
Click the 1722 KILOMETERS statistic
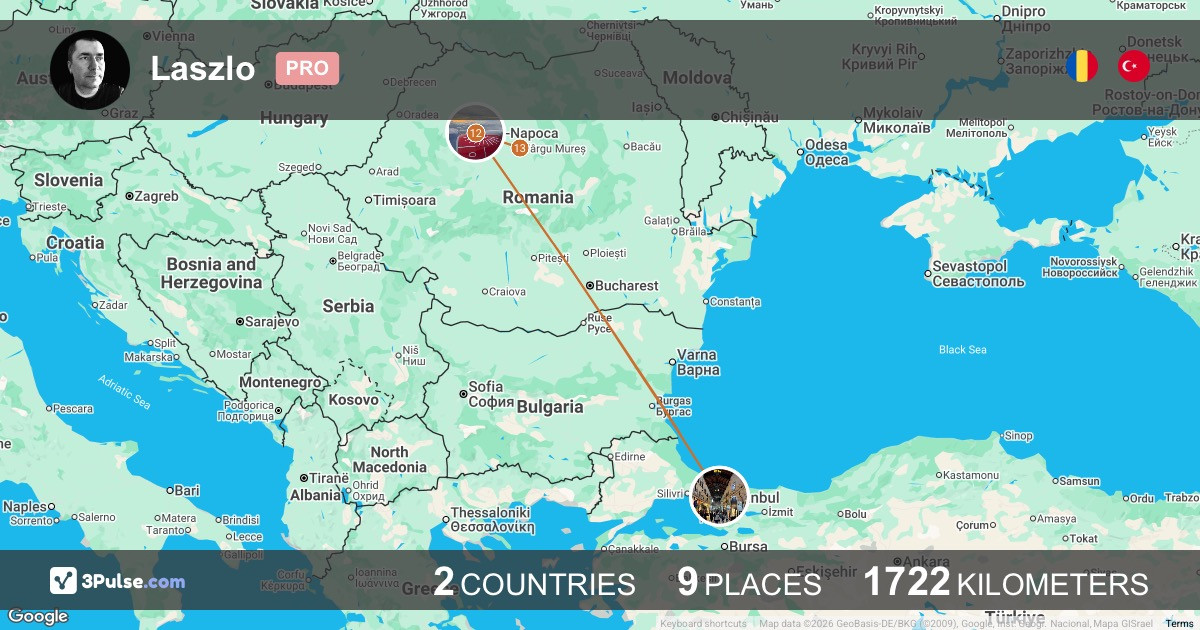click(1006, 583)
